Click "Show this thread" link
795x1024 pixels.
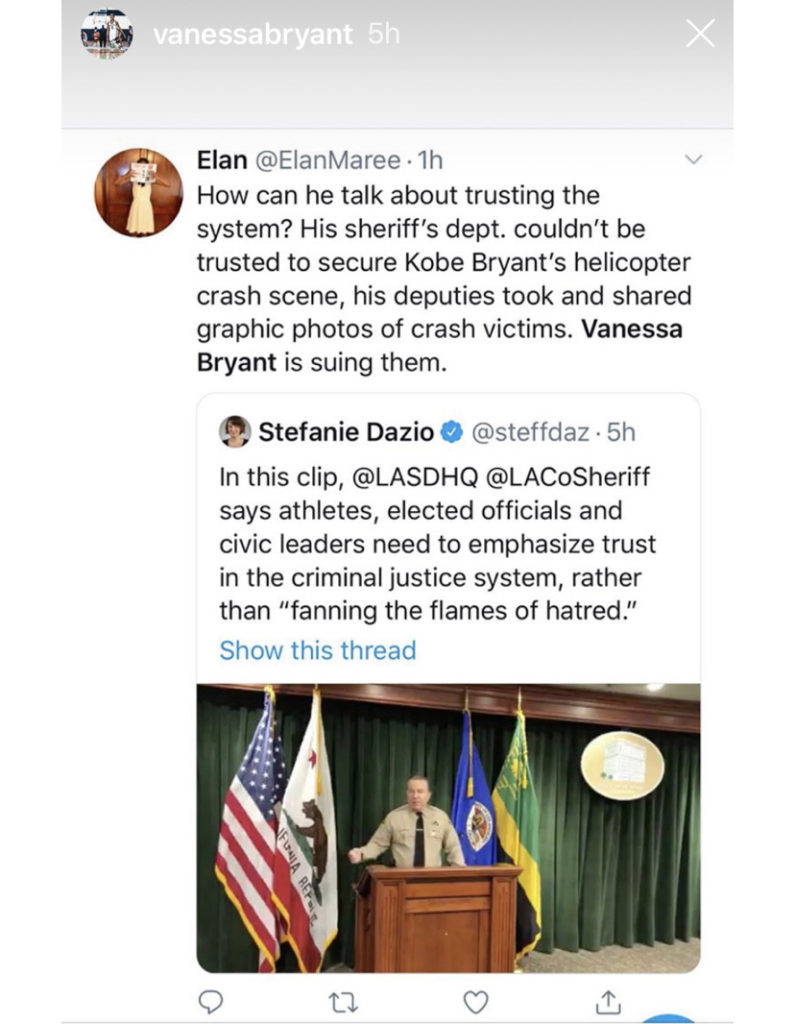click(x=317, y=650)
